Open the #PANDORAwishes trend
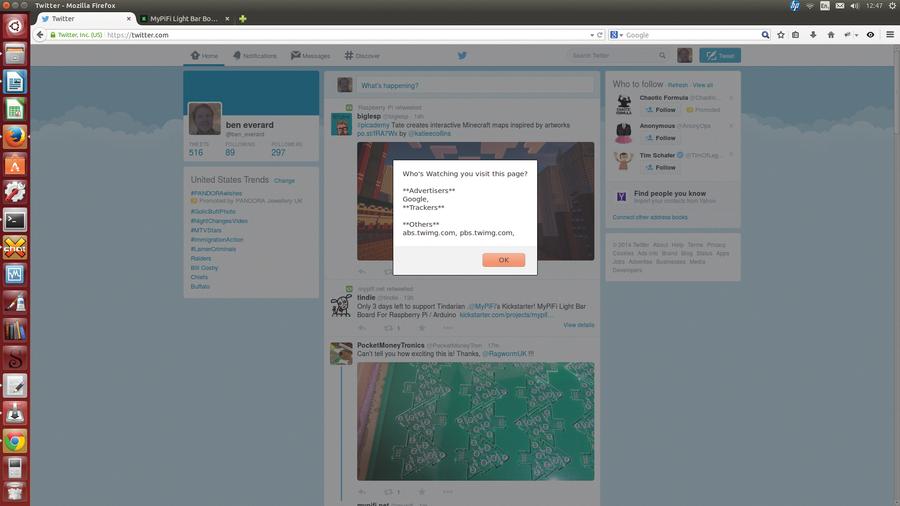This screenshot has width=900, height=506. [216, 193]
